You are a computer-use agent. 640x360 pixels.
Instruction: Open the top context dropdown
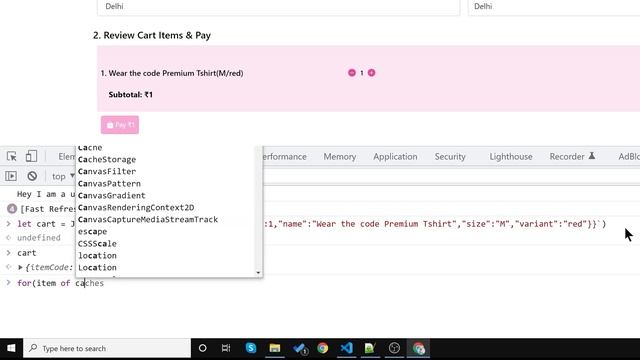point(63,176)
